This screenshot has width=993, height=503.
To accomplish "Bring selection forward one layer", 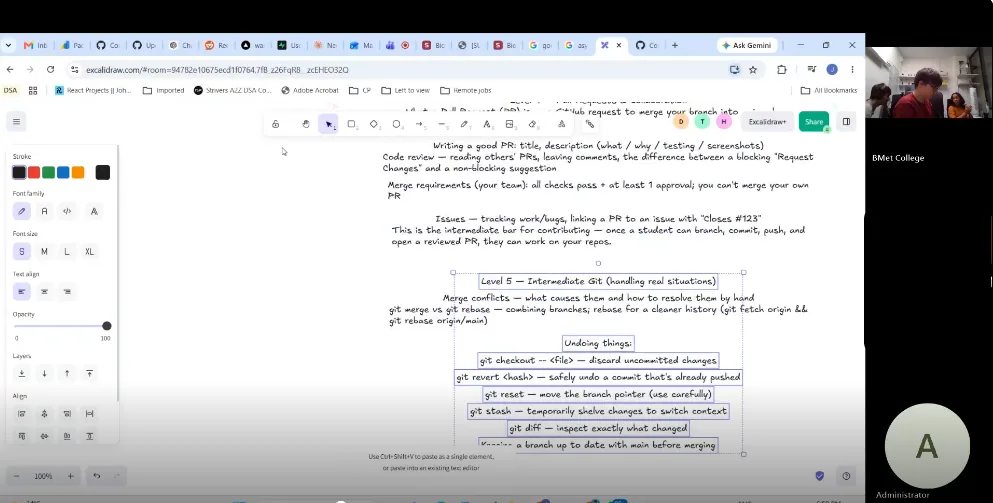I will 67,373.
